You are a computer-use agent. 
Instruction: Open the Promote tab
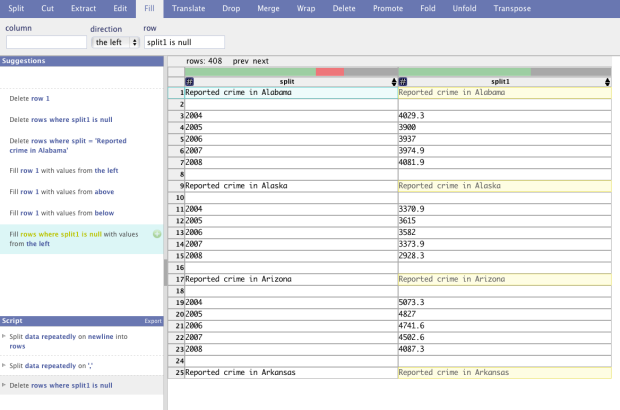pyautogui.click(x=388, y=8)
